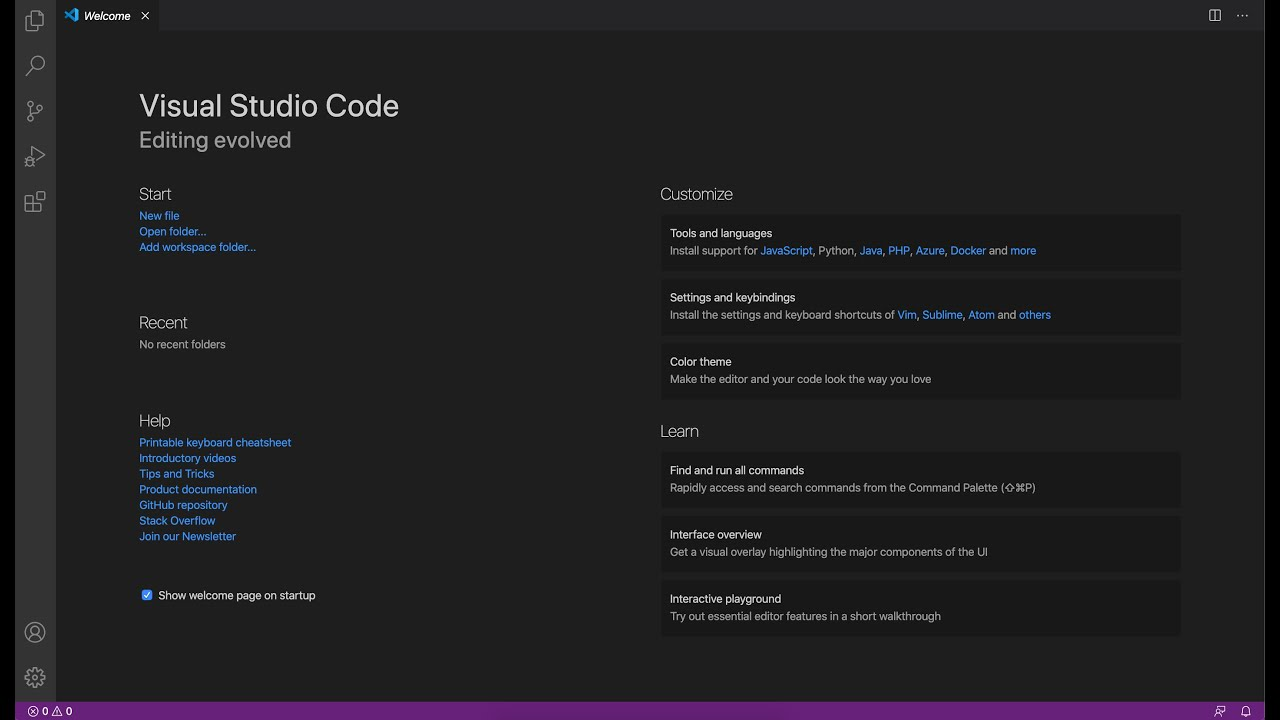Viewport: 1280px width, 720px height.
Task: Click the feedback smiley in the status bar
Action: coord(1218,711)
